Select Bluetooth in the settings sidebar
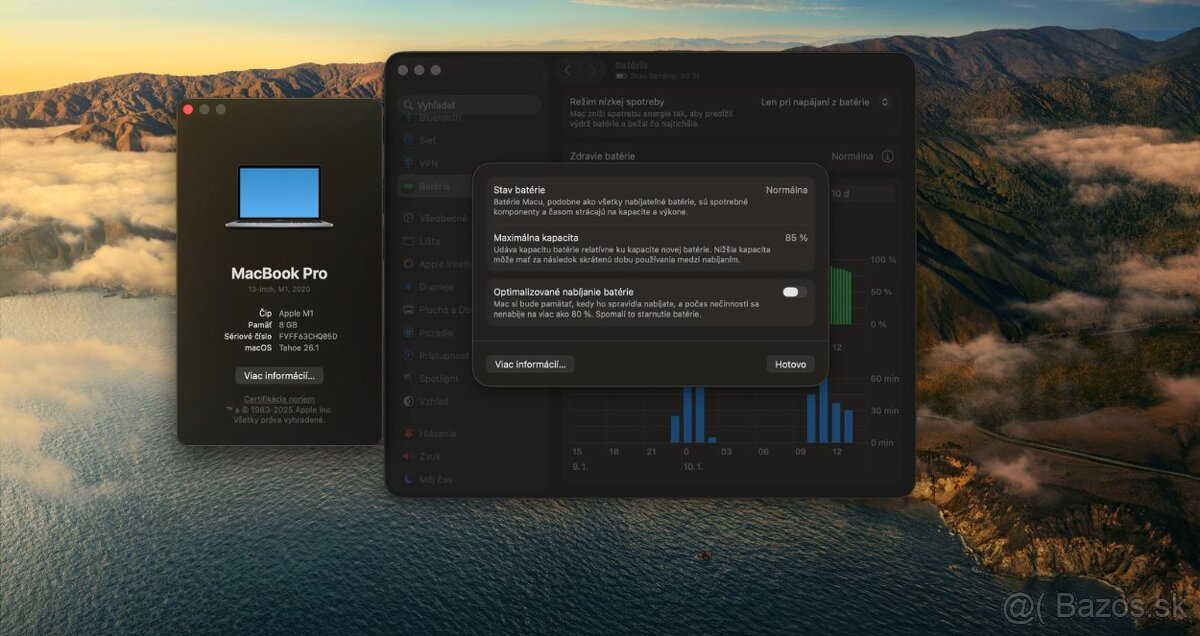The height and width of the screenshot is (636, 1200). [x=440, y=118]
